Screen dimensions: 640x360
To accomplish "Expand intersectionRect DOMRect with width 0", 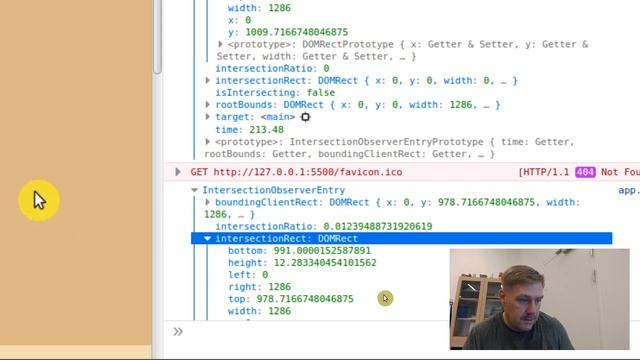I will (208, 80).
